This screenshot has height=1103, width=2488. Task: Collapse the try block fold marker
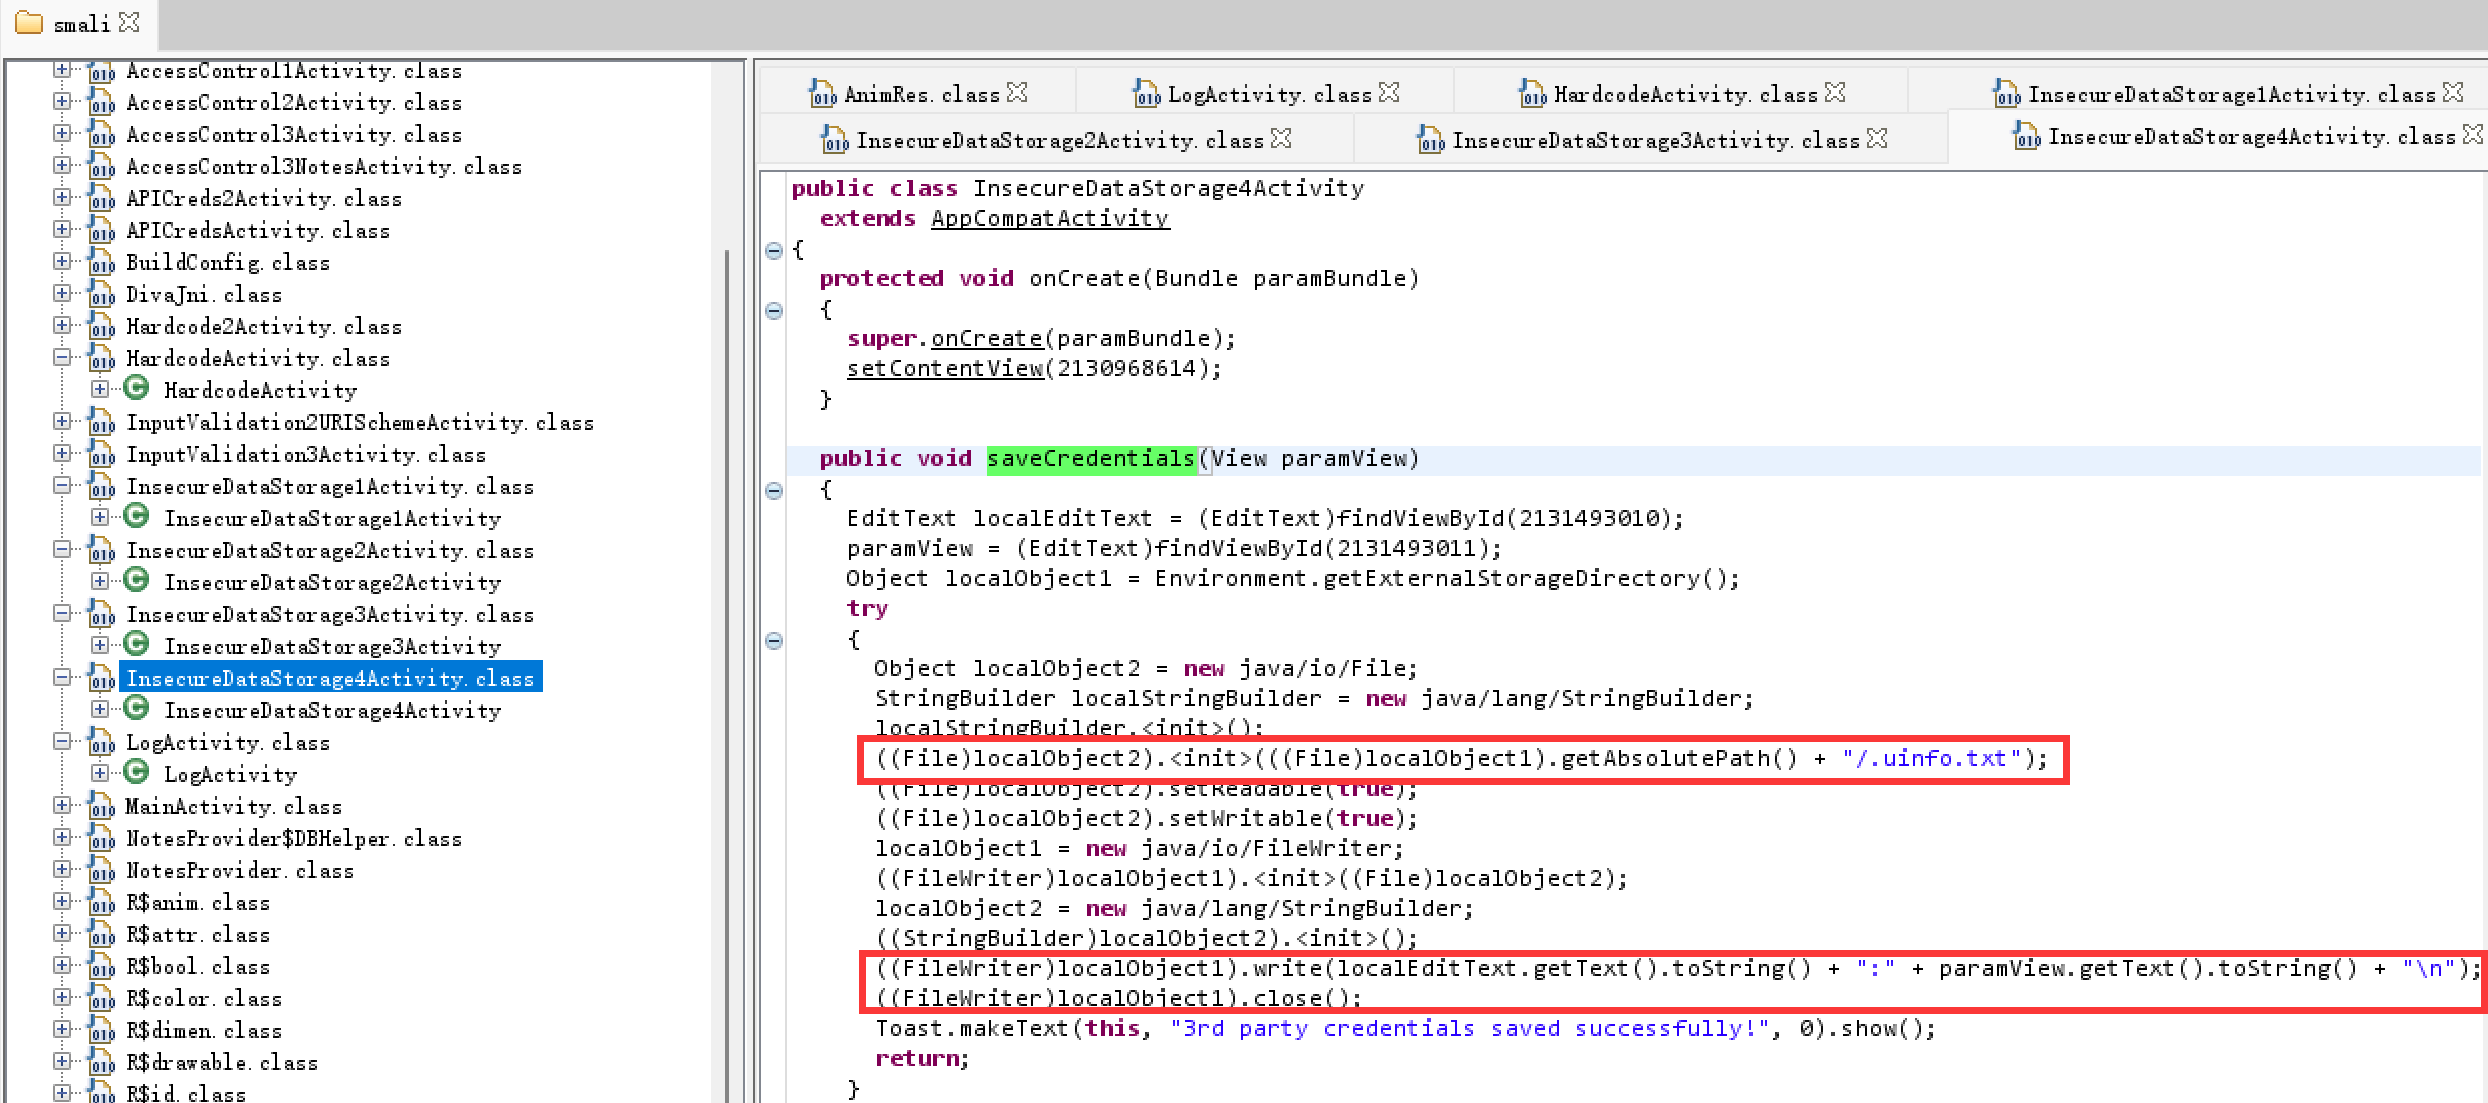click(x=774, y=640)
